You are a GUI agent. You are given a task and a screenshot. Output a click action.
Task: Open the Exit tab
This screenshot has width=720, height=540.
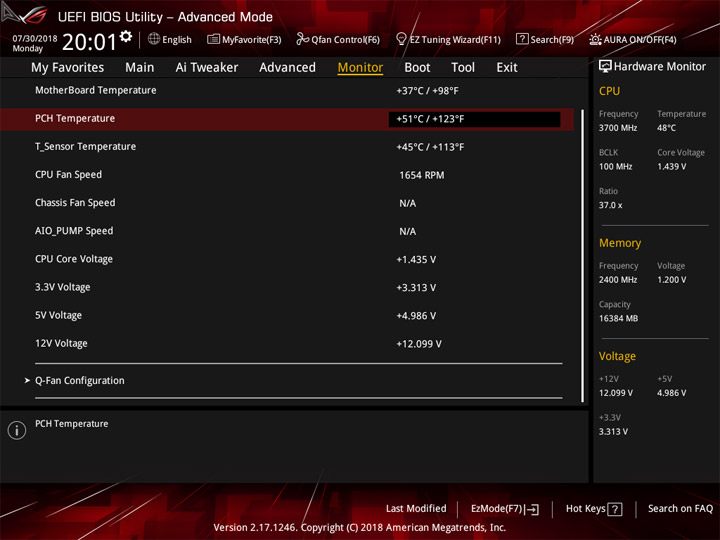[507, 68]
